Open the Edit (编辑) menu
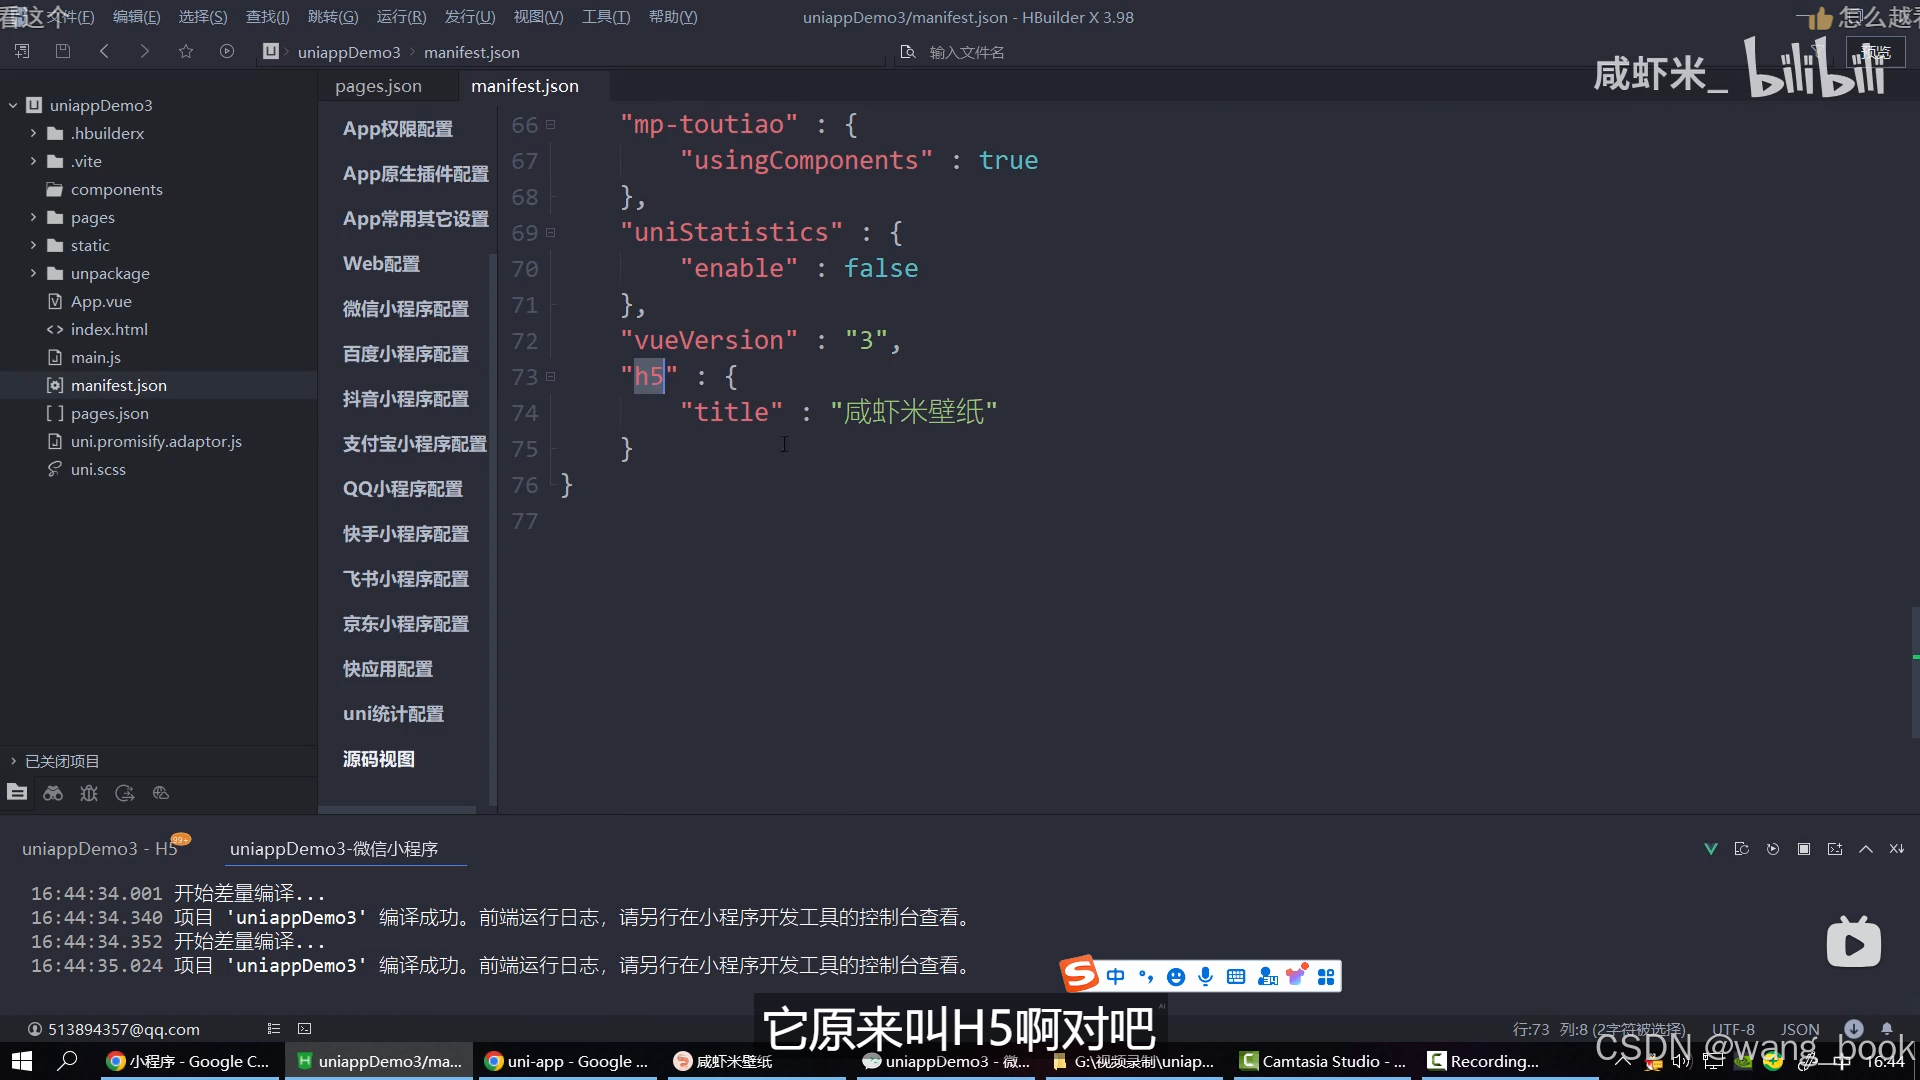The image size is (1920, 1080). (136, 17)
